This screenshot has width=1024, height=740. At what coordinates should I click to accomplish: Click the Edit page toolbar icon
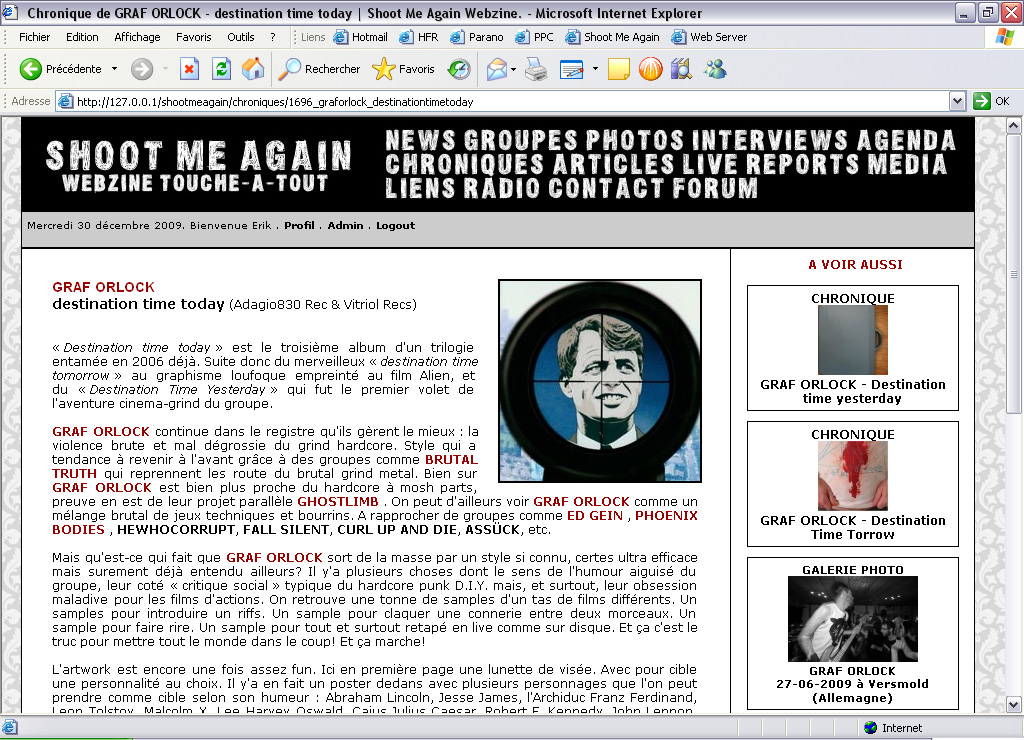point(571,69)
